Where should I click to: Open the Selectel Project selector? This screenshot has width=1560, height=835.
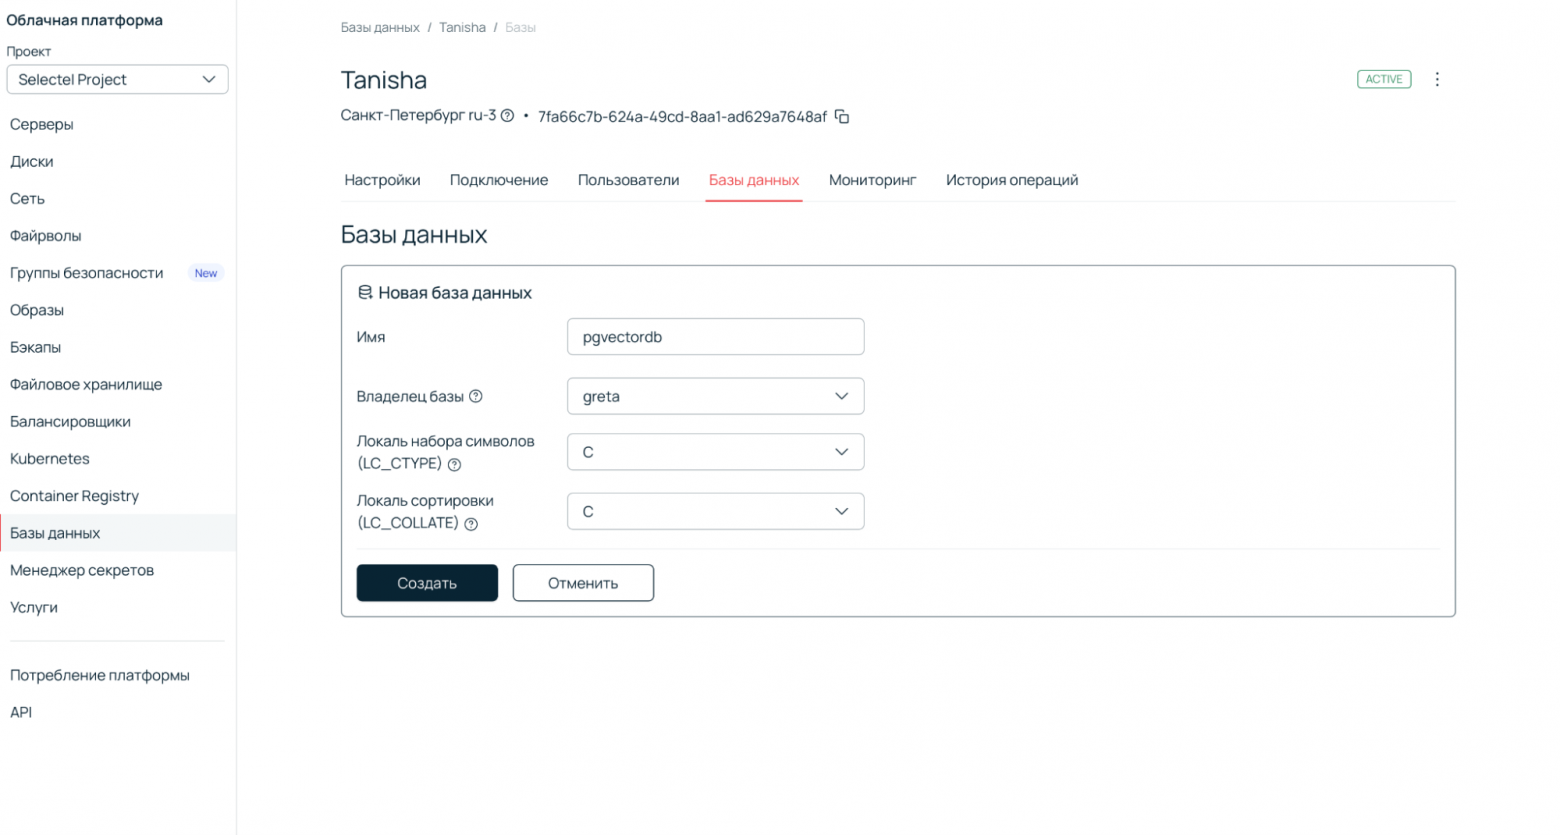[x=117, y=79]
